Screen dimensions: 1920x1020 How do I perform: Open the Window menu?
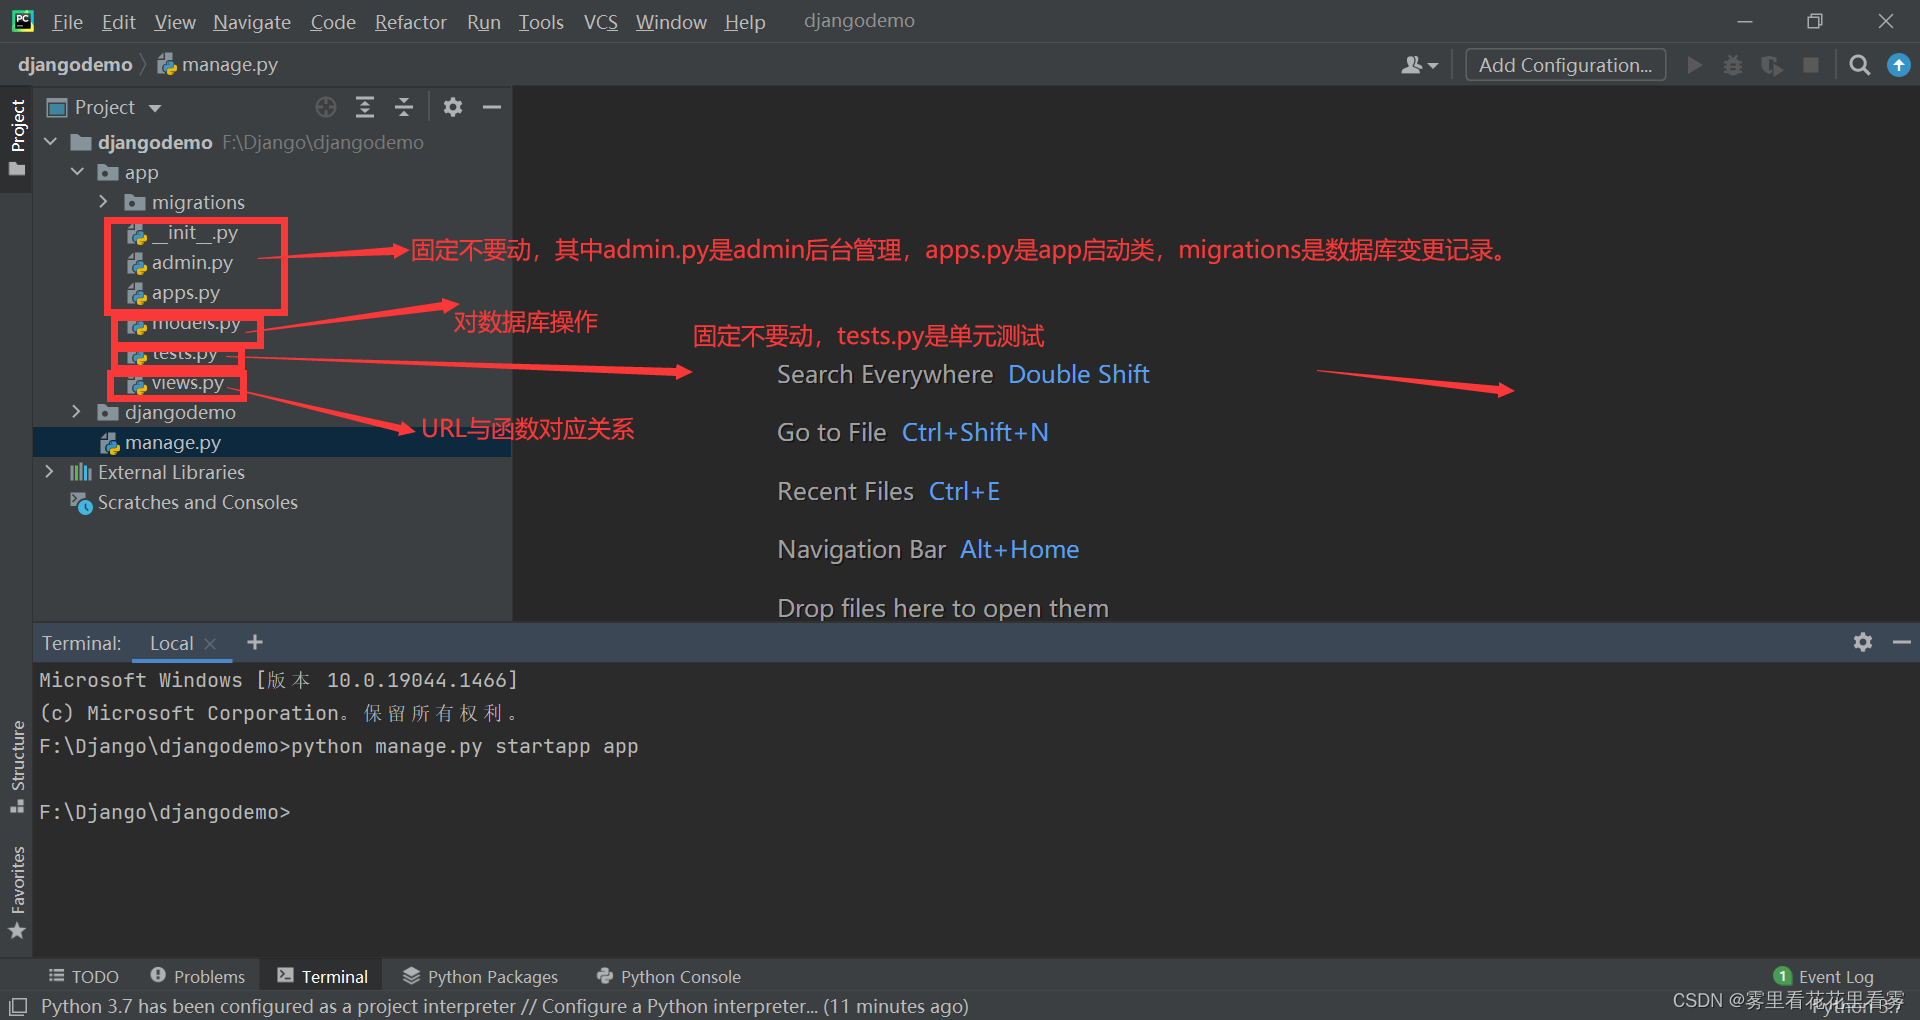tap(671, 22)
